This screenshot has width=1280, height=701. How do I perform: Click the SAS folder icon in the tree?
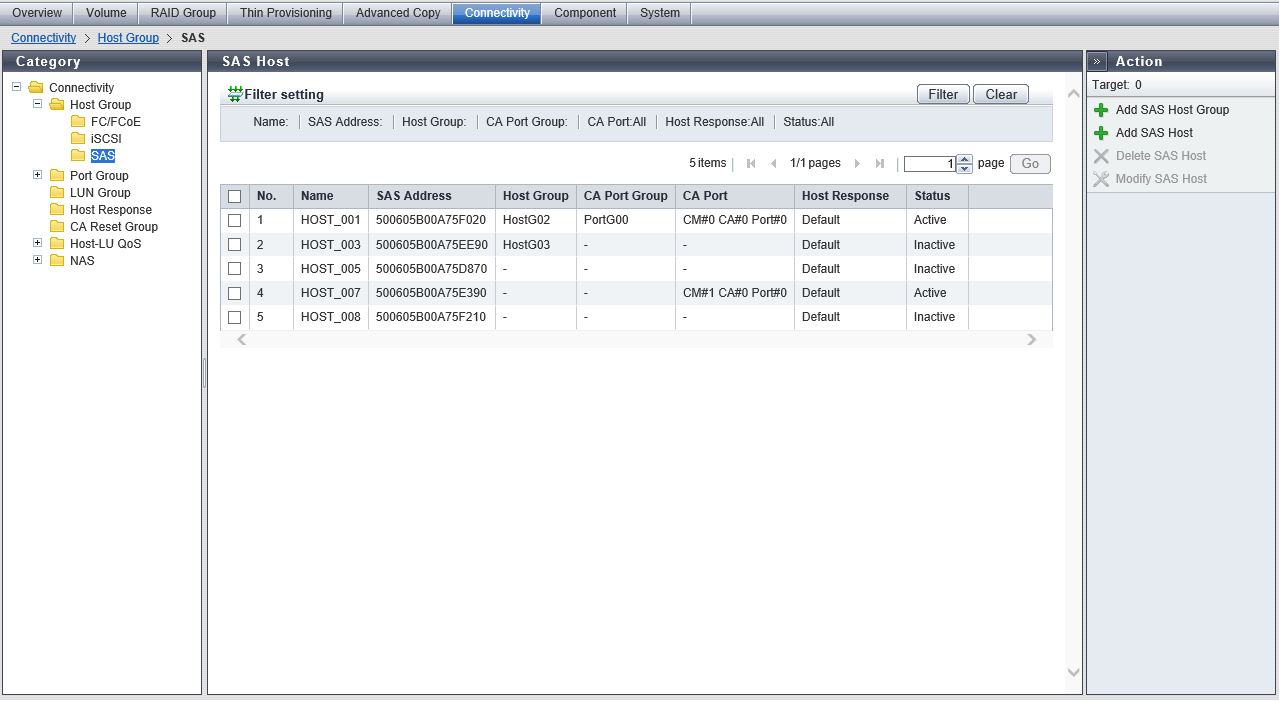tap(78, 156)
